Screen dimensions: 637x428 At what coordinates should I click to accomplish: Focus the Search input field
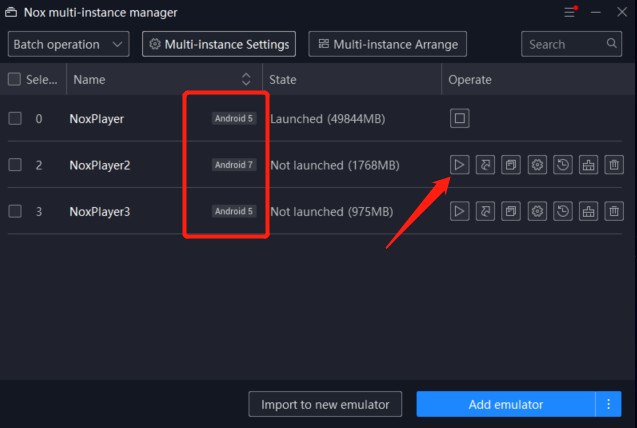(565, 44)
